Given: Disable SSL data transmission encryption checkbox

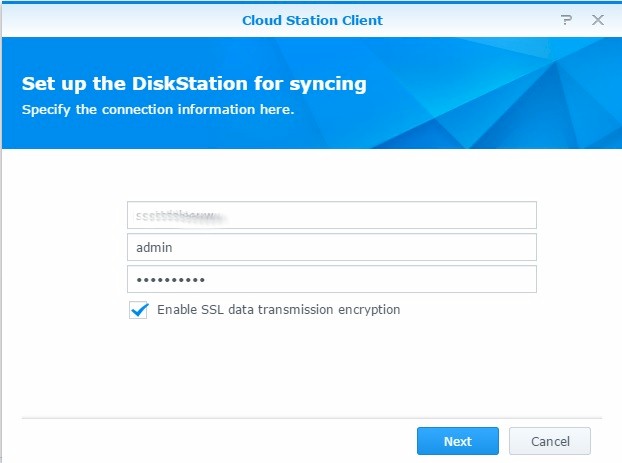Looking at the screenshot, I should [138, 310].
